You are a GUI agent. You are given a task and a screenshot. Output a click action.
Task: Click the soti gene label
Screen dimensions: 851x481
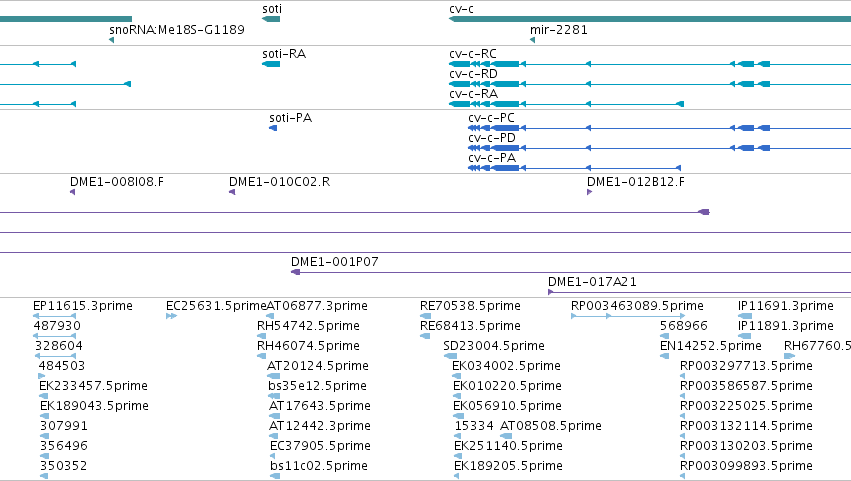pyautogui.click(x=272, y=9)
